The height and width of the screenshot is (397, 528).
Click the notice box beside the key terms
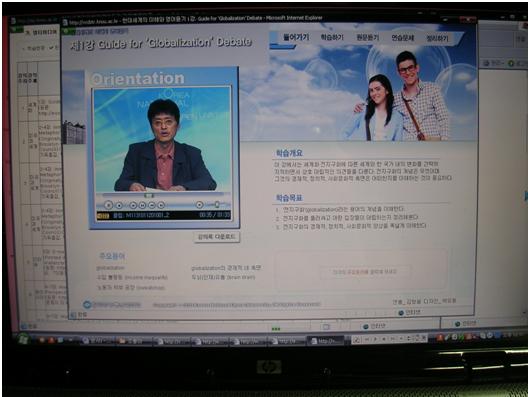[362, 270]
